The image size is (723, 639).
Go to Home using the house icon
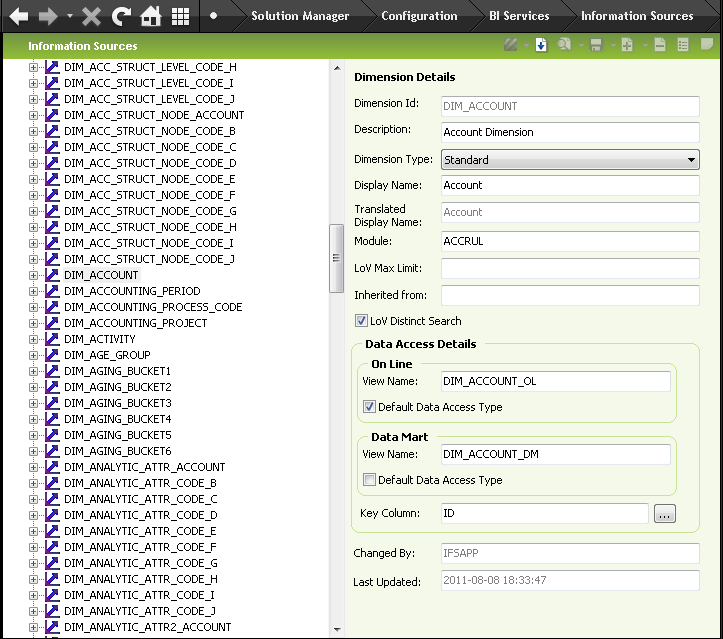(x=151, y=16)
